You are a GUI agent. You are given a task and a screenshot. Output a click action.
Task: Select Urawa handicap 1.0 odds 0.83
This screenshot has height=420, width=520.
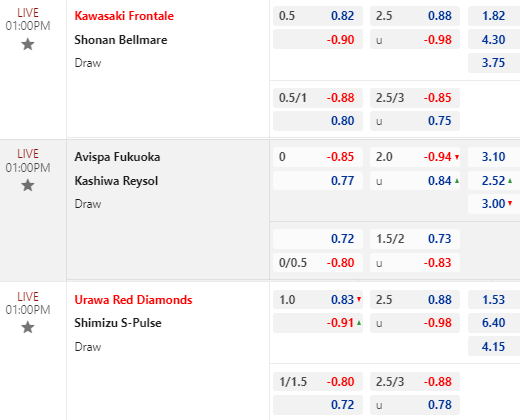318,299
